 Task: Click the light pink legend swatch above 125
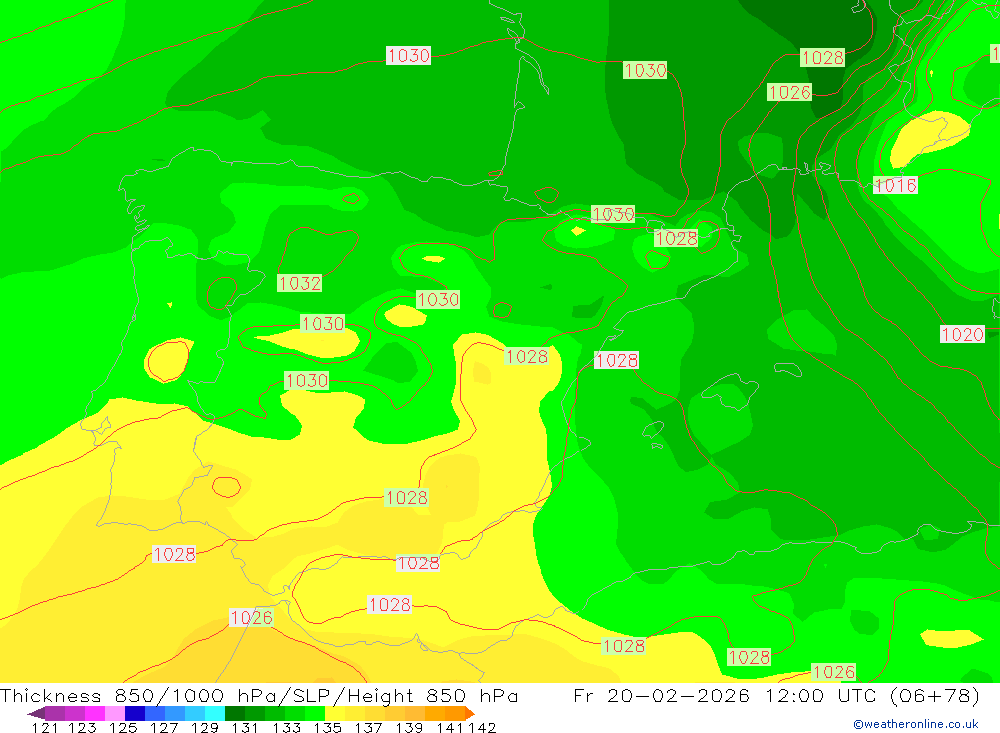114,713
